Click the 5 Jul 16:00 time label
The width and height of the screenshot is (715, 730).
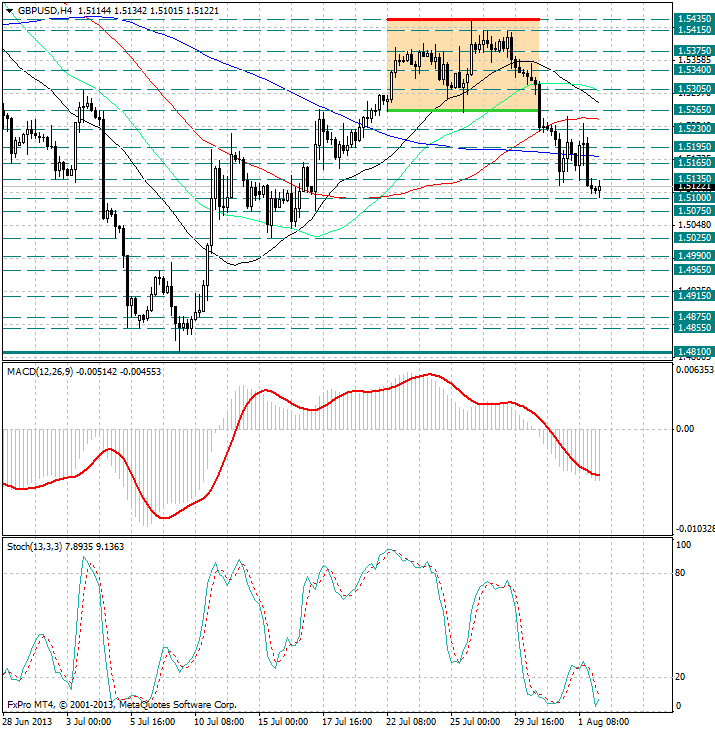153,722
